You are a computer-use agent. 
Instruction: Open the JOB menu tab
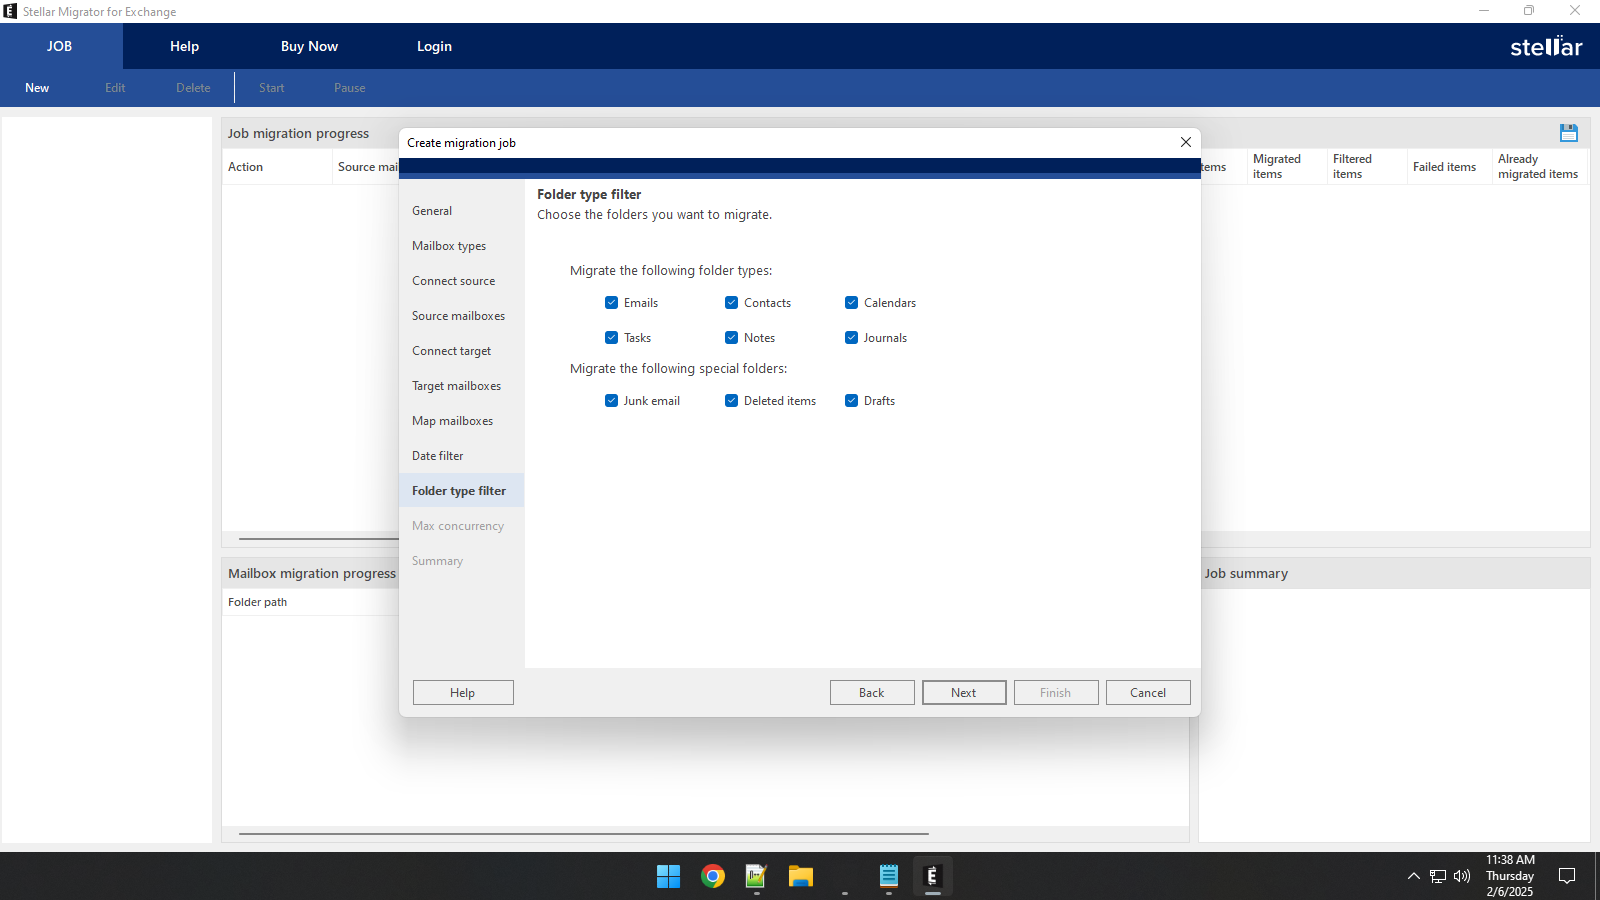click(x=60, y=46)
